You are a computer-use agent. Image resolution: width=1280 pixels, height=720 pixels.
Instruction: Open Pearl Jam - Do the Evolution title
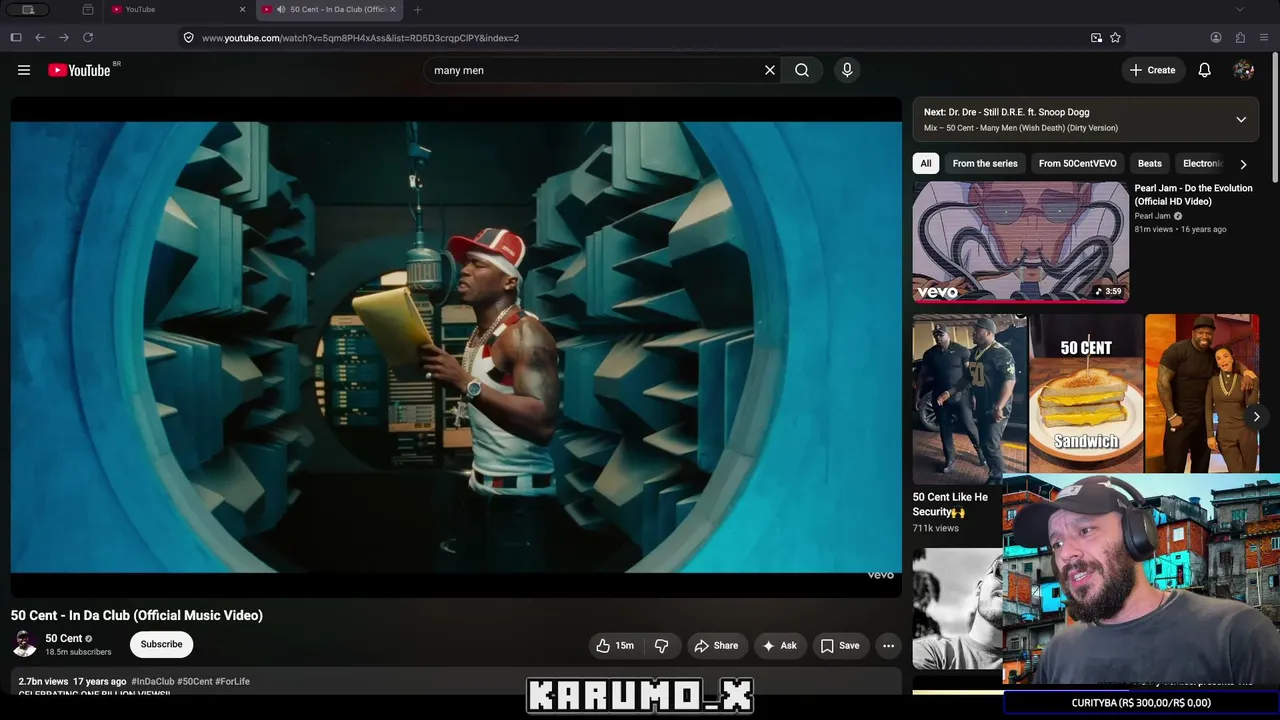click(1193, 195)
